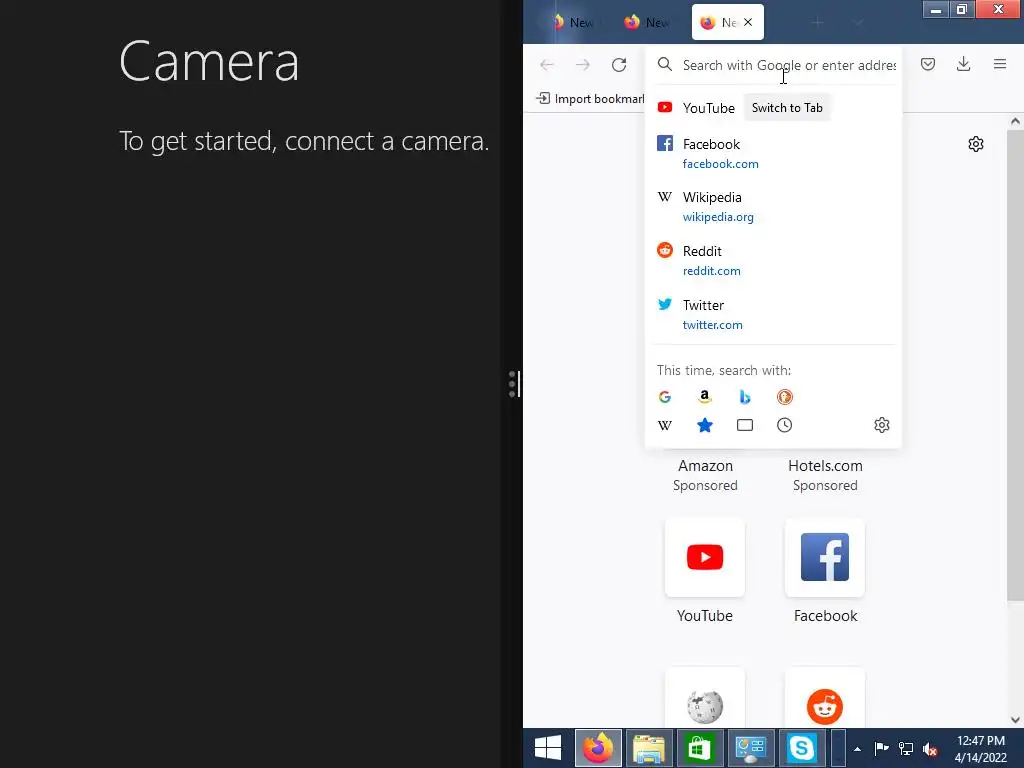The width and height of the screenshot is (1024, 768).
Task: Open the Windows Start button
Action: pyautogui.click(x=547, y=748)
